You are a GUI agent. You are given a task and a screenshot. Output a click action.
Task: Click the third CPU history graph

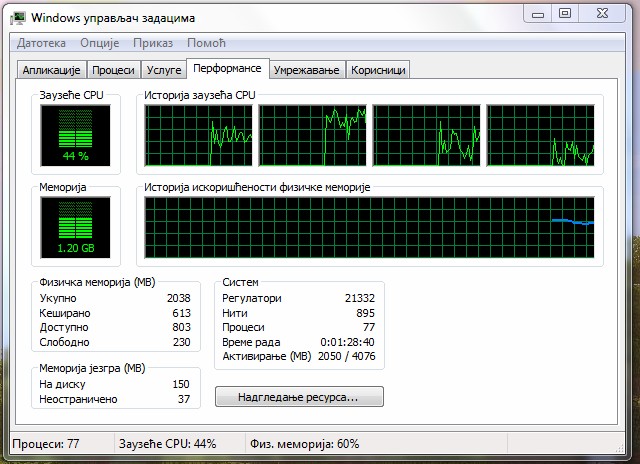coord(427,135)
